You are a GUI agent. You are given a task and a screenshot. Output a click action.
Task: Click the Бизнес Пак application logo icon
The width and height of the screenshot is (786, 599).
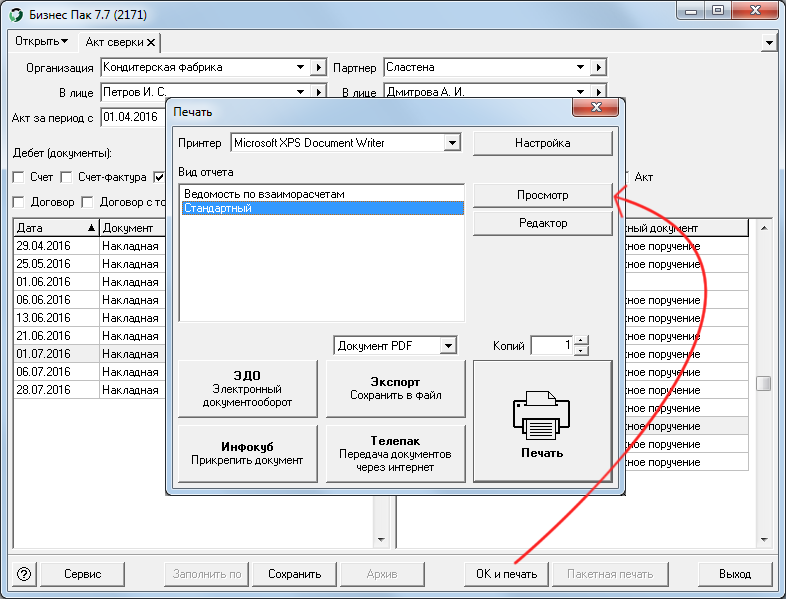(x=16, y=15)
